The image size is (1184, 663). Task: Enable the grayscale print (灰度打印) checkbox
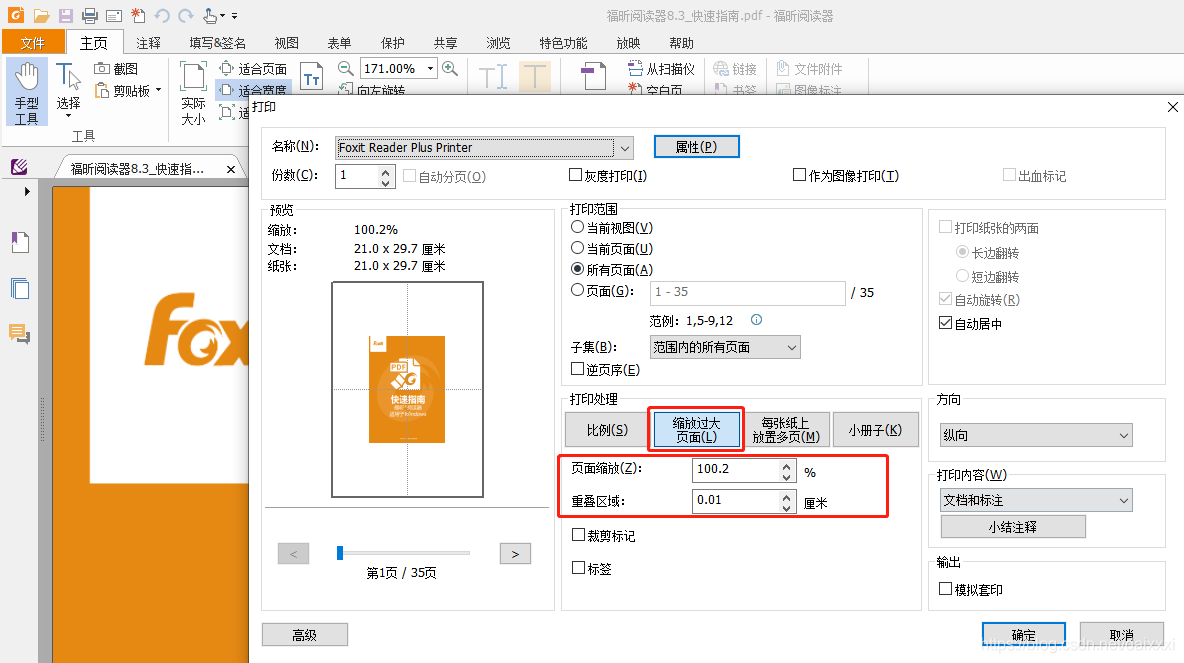pos(575,175)
